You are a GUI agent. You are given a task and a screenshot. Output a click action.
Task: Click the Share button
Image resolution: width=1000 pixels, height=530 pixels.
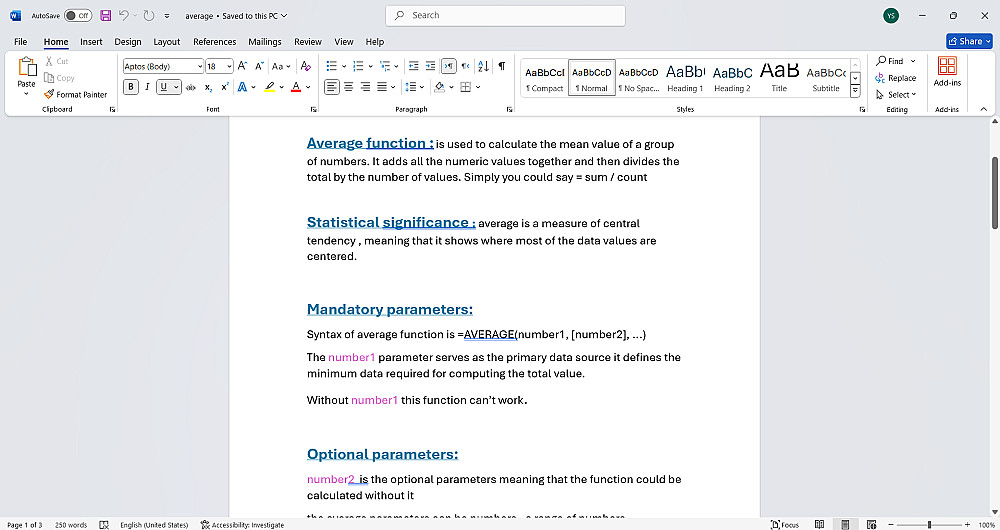click(968, 41)
